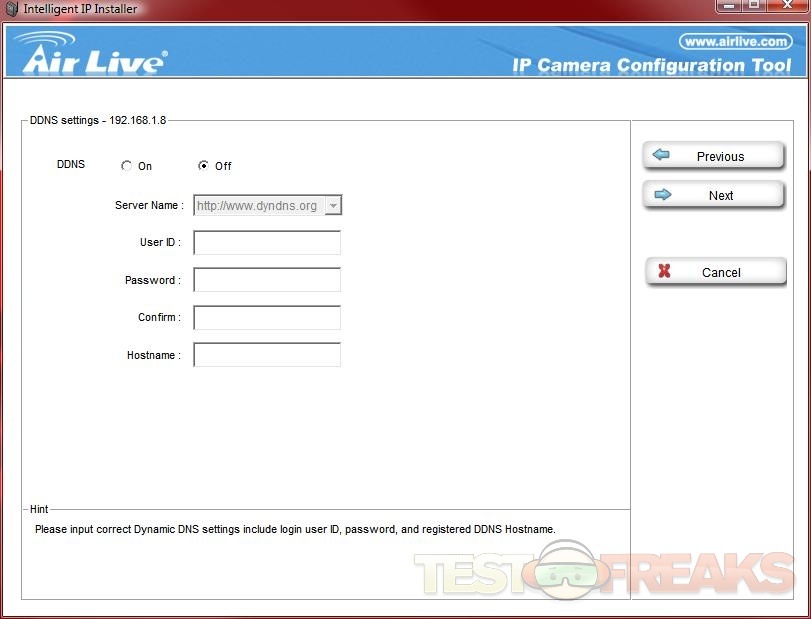Expand the Server Name dropdown arrow

click(333, 206)
